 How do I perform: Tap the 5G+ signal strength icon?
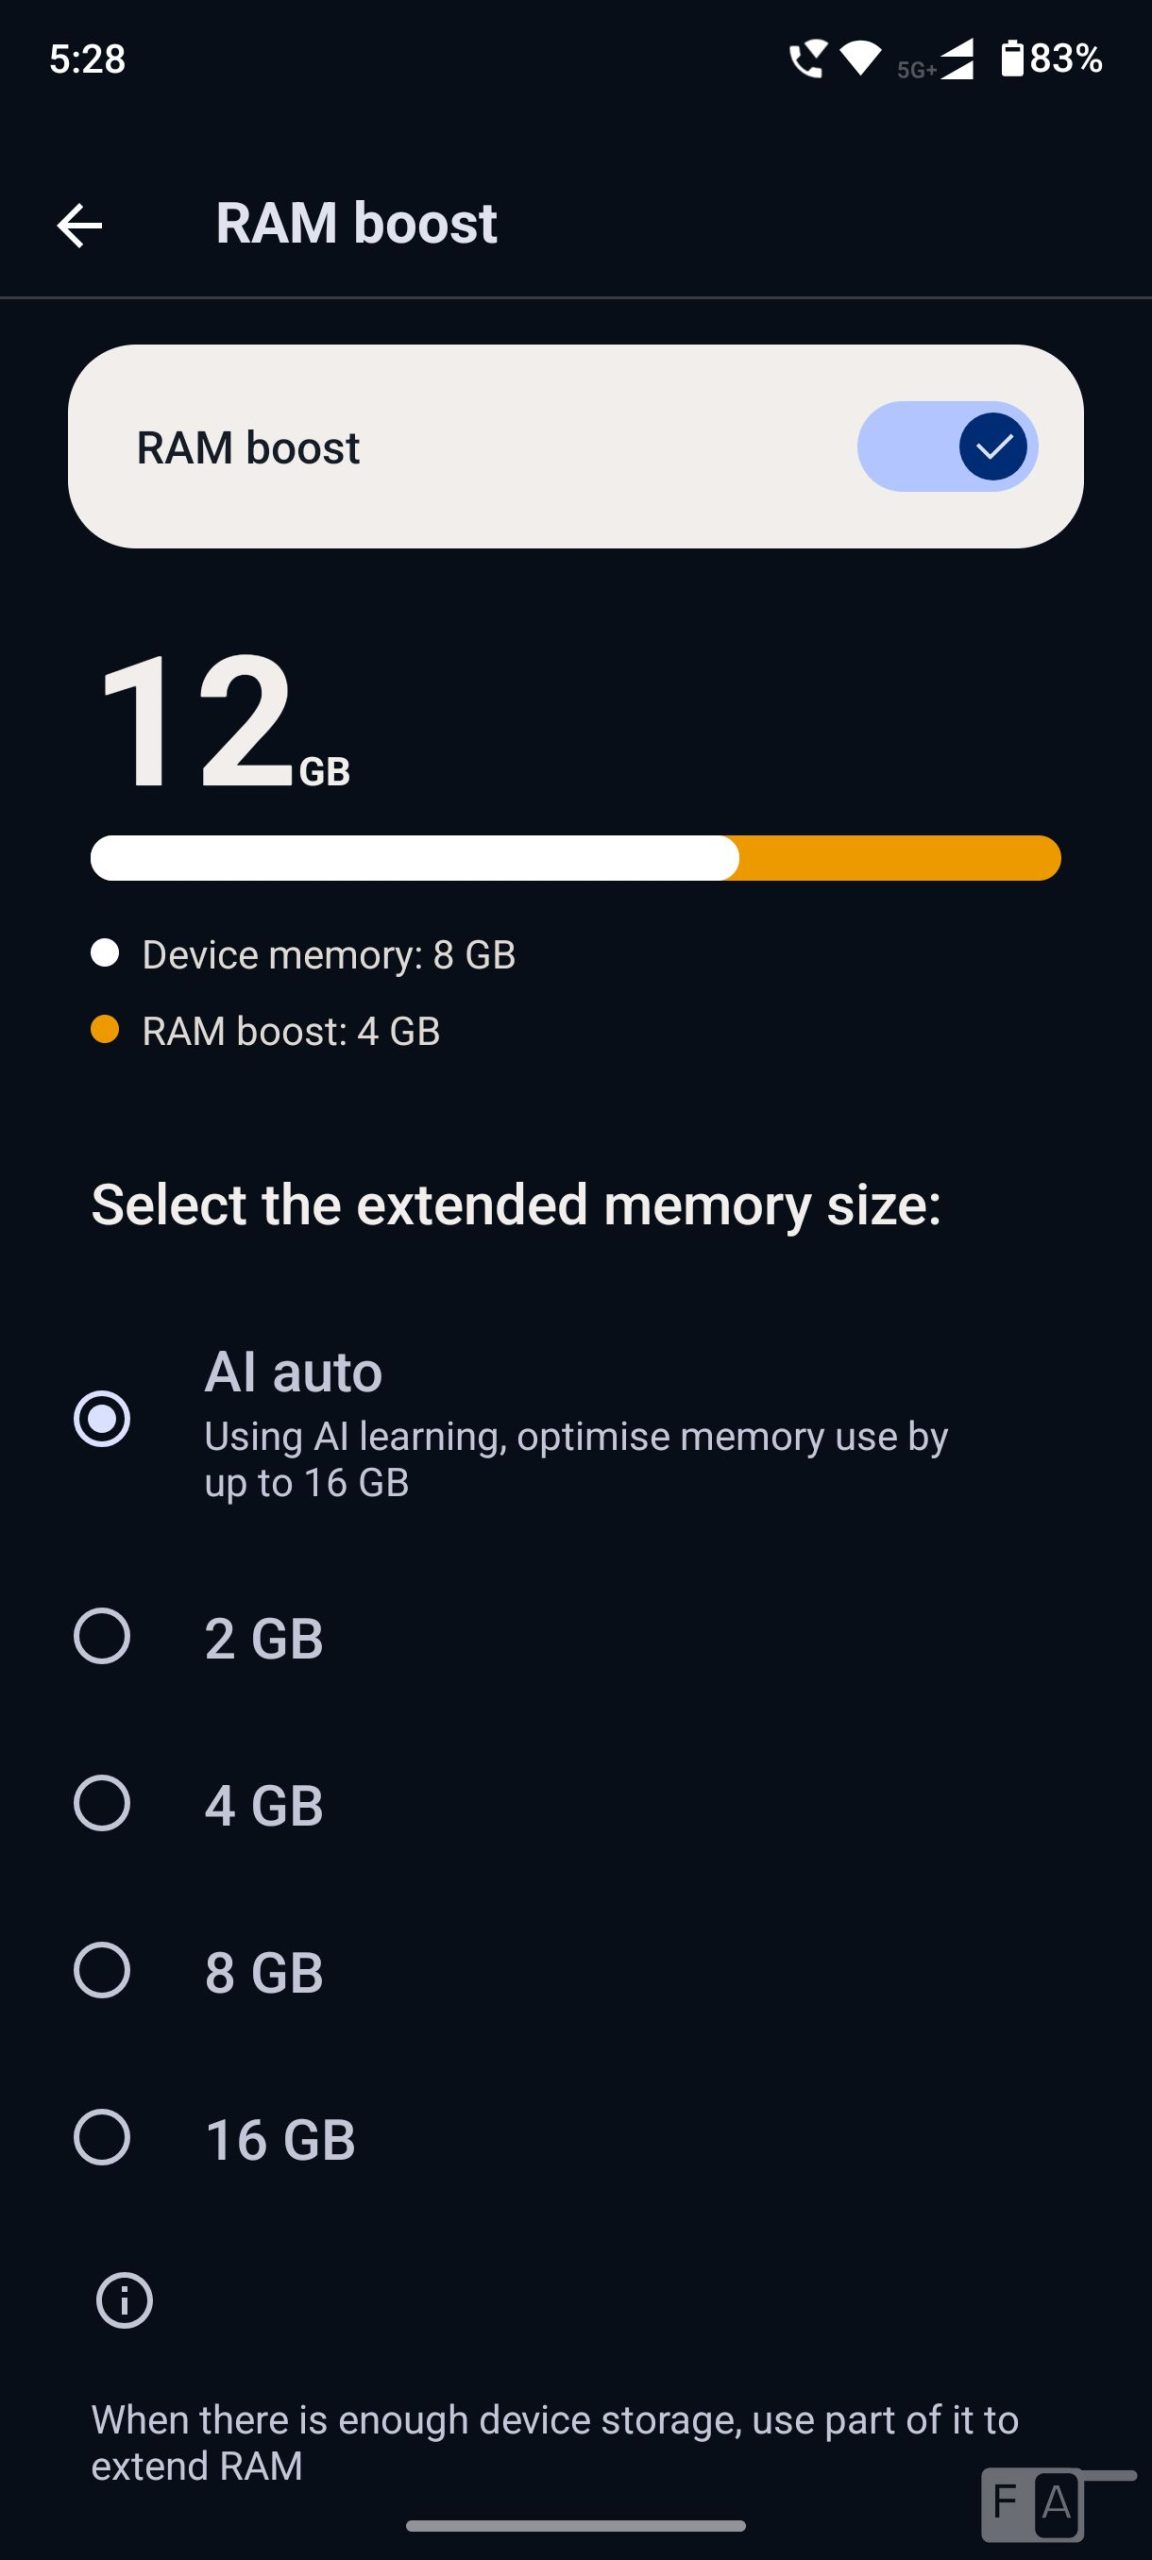click(x=938, y=62)
